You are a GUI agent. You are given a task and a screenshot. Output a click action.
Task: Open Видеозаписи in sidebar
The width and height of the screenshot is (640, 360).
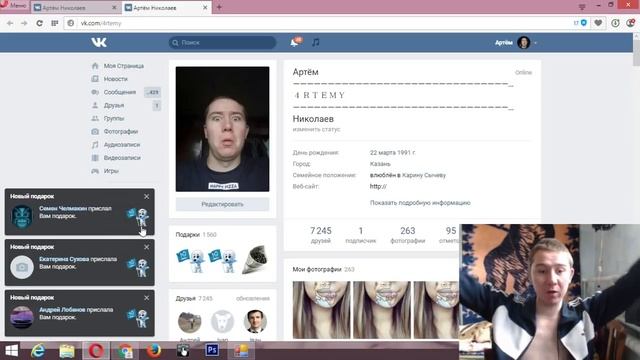[x=122, y=158]
